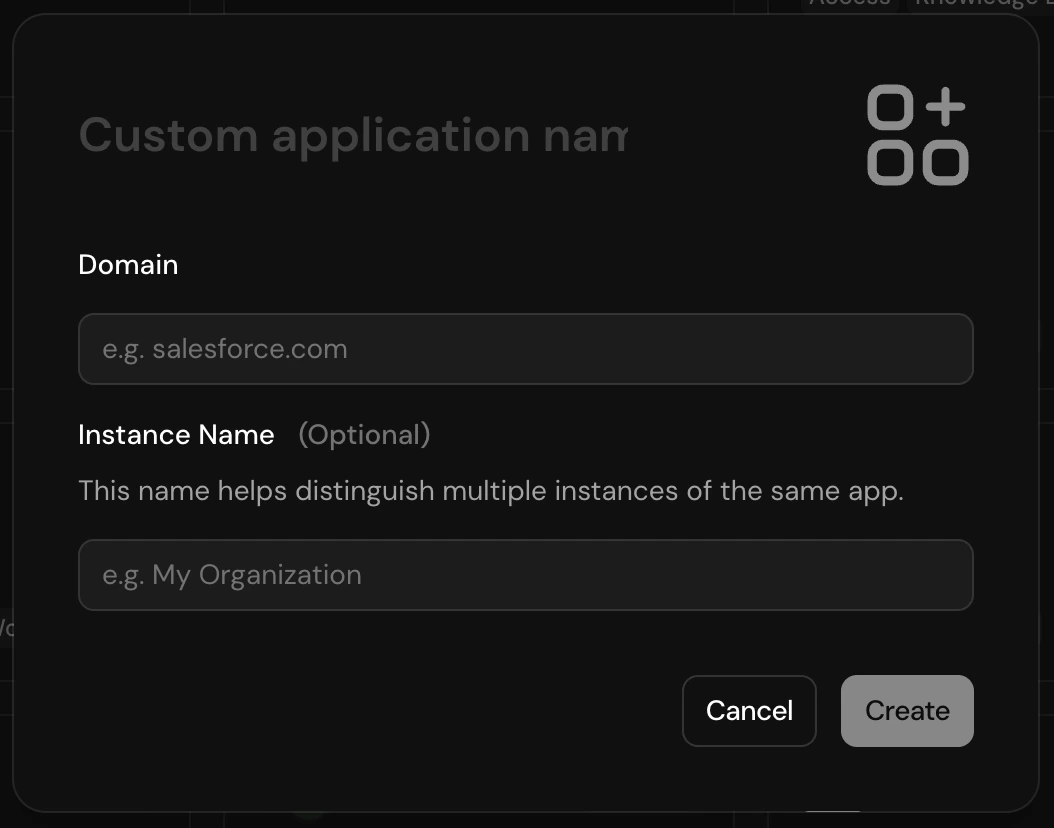1054x828 pixels.
Task: Click the My Organization placeholder text
Action: 232,574
